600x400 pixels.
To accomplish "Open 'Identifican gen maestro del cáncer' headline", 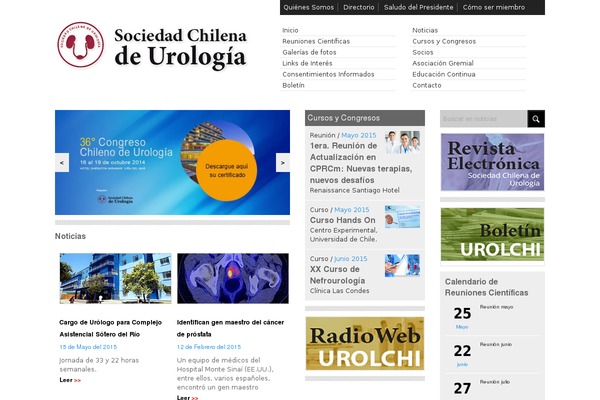I will (230, 328).
